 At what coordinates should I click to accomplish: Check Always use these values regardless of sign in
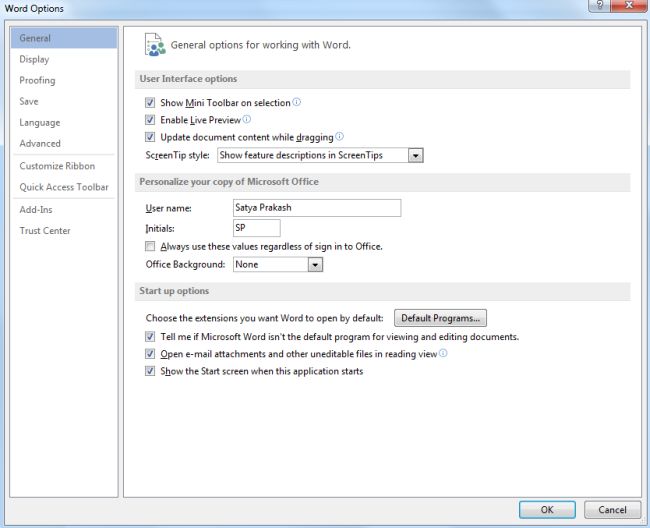(150, 246)
